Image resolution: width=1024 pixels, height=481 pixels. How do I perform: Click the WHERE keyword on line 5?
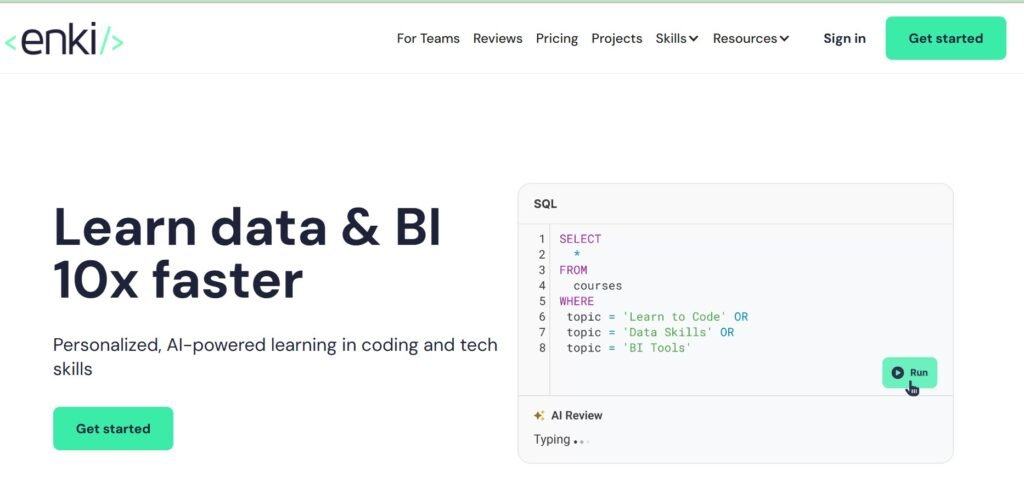coord(577,302)
